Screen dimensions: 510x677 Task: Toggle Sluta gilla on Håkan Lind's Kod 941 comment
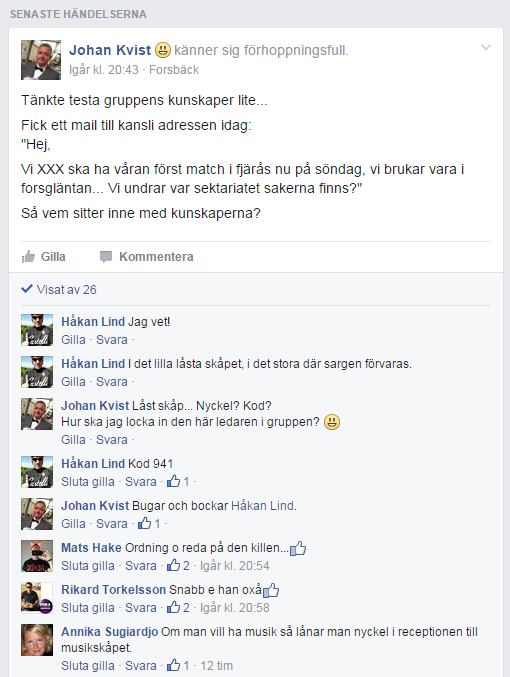(x=88, y=481)
